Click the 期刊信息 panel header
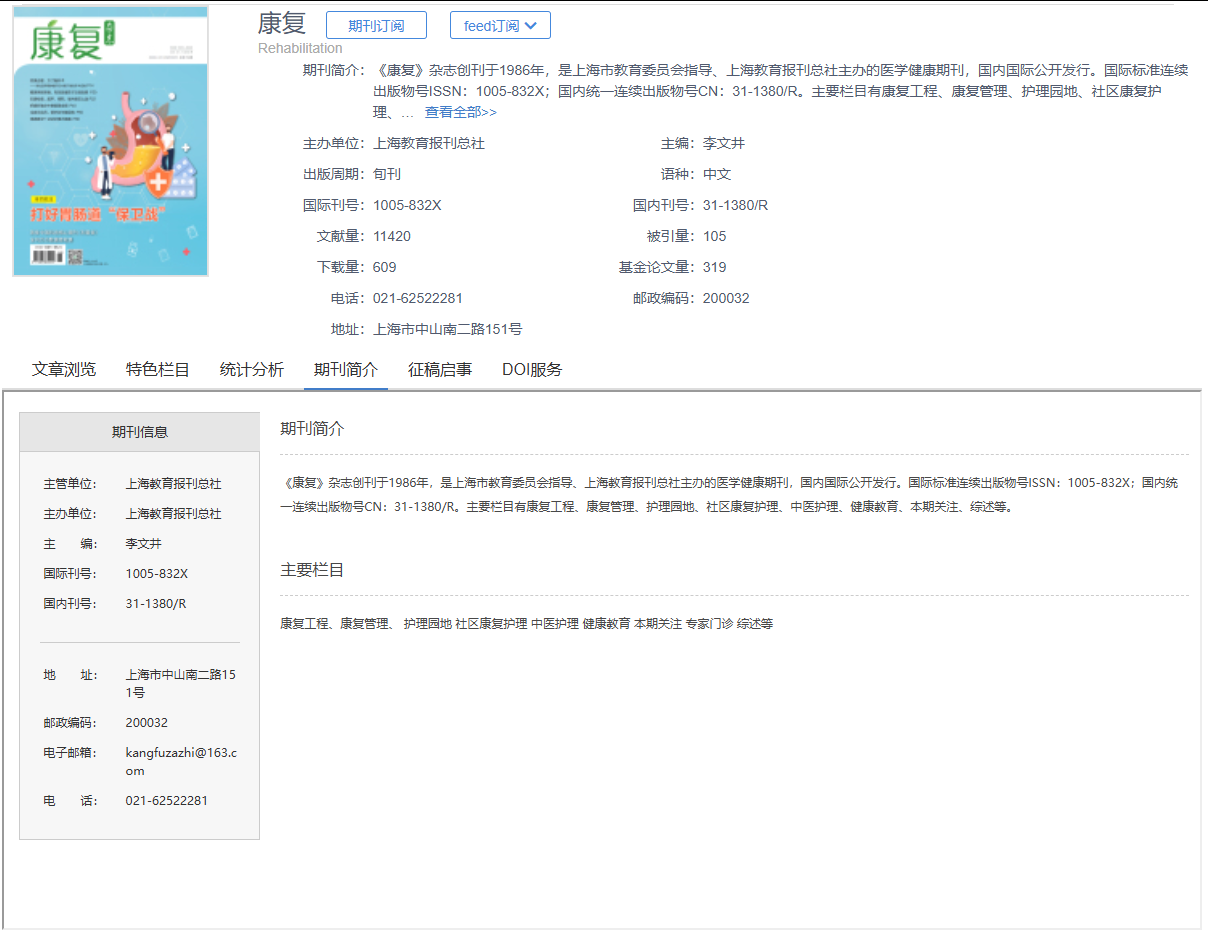Screen dimensions: 1208x943 coord(139,430)
